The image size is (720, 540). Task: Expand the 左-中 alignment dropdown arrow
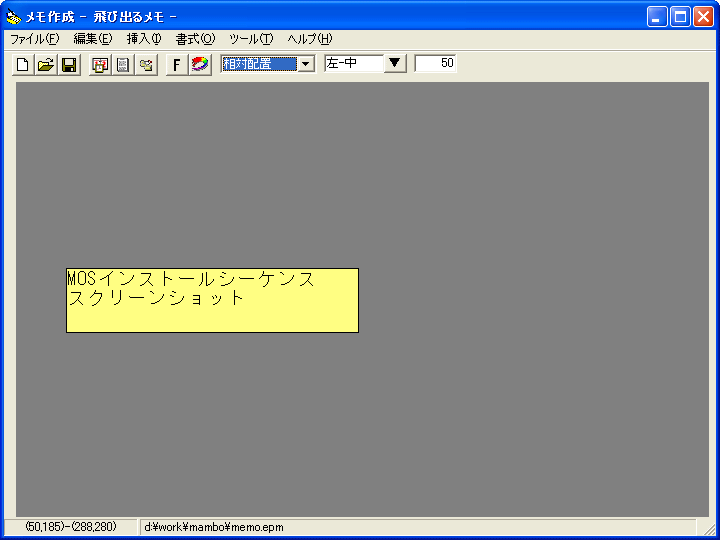(x=395, y=64)
